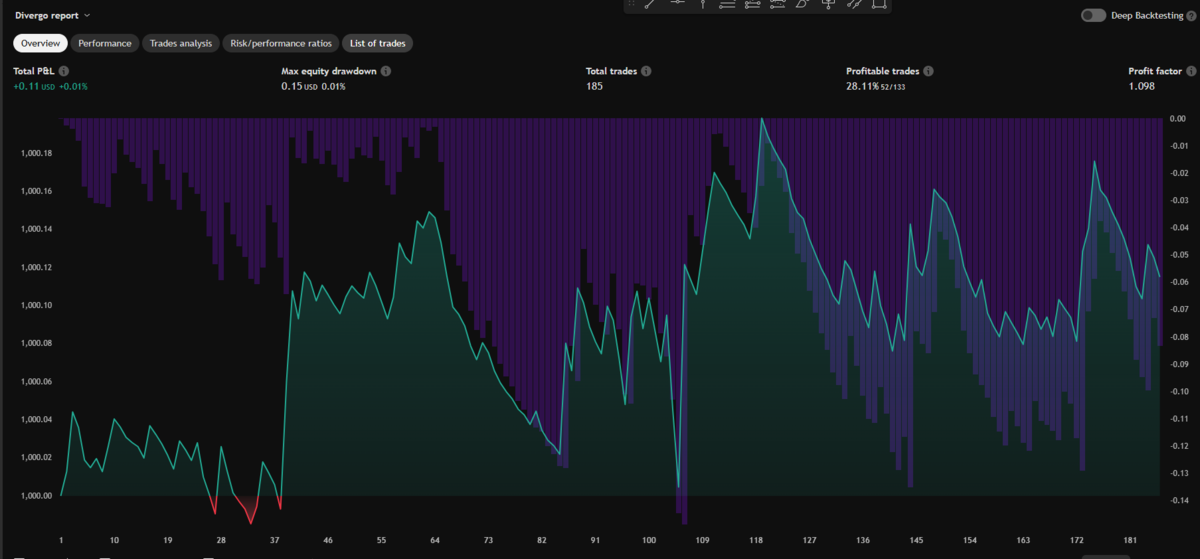Screen dimensions: 1200x559
Task: Open the Risk/performance ratios tab
Action: pos(281,44)
